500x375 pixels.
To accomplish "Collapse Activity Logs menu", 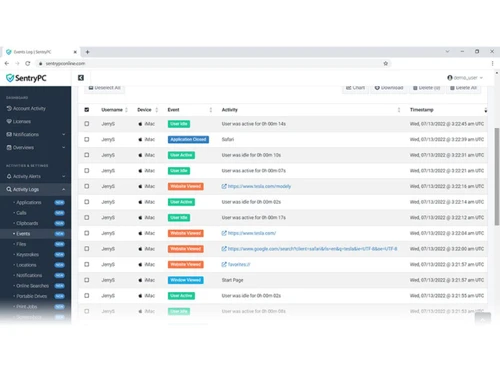I will coord(35,189).
